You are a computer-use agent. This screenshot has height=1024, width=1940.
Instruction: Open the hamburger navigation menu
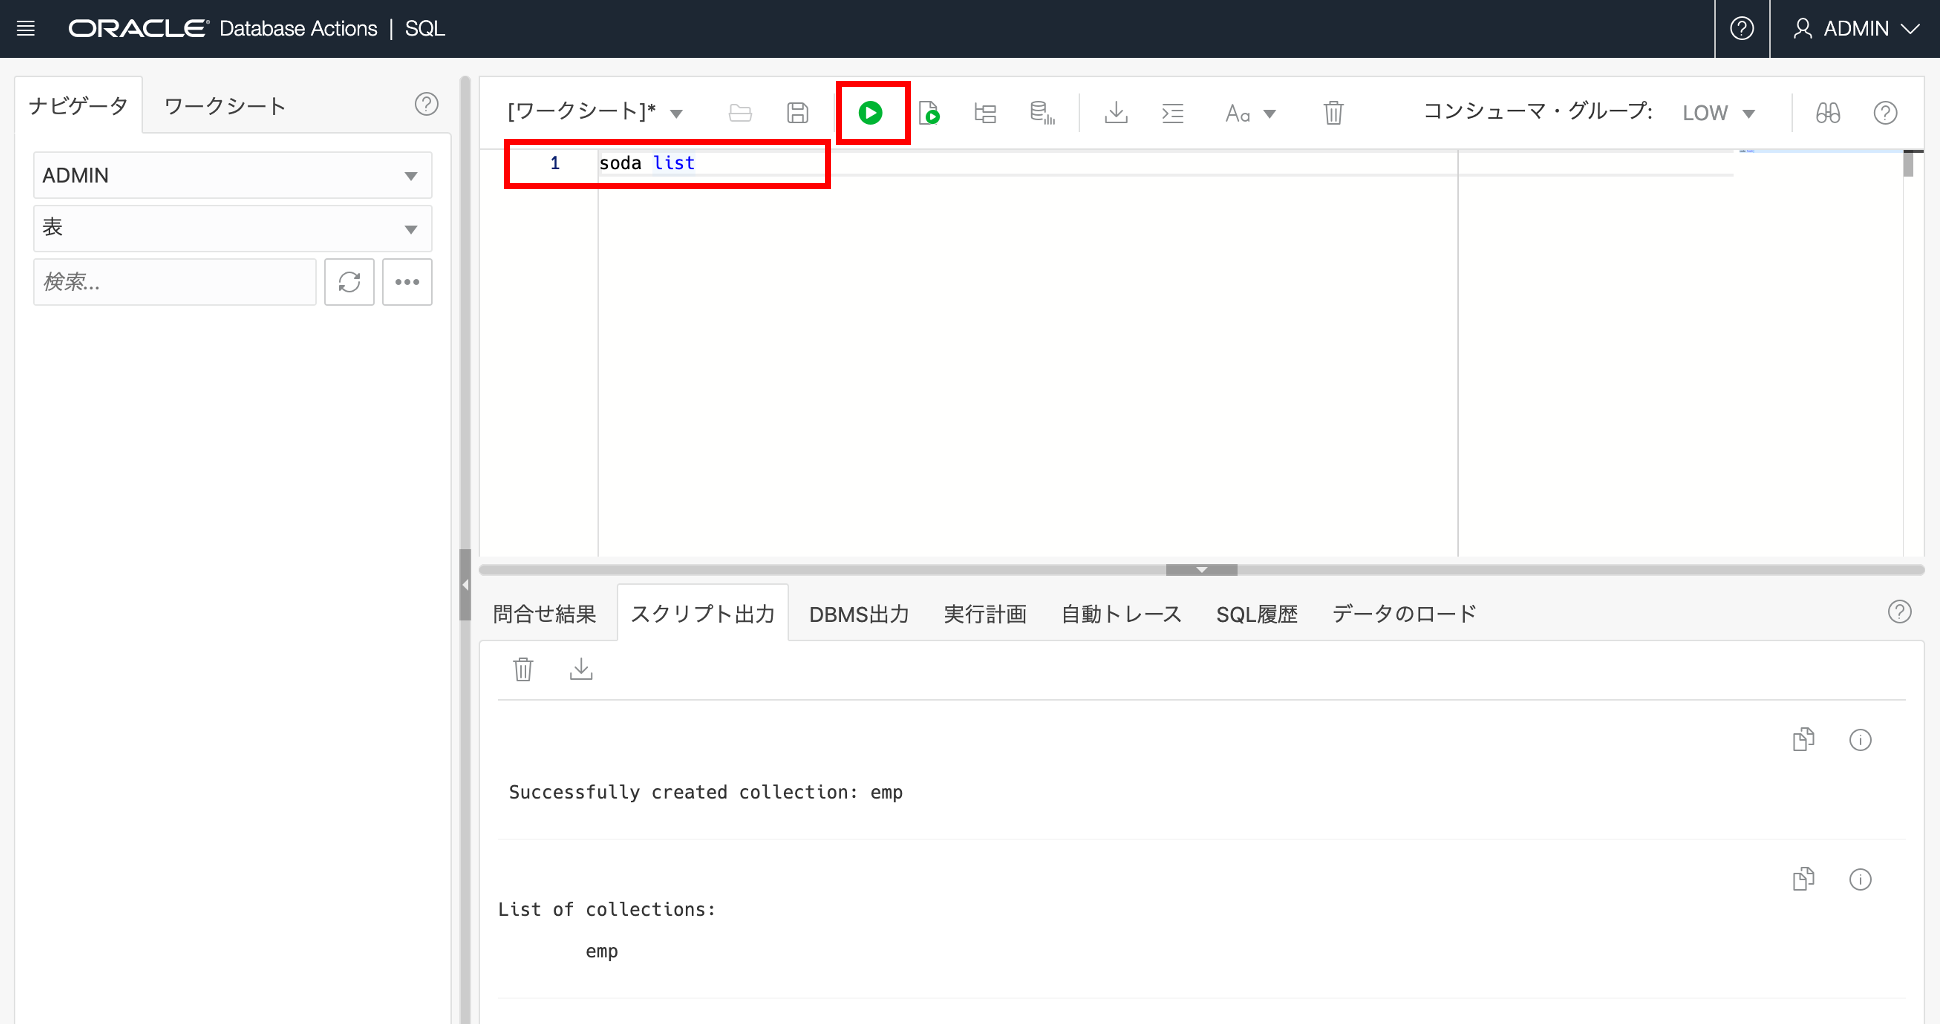[26, 29]
